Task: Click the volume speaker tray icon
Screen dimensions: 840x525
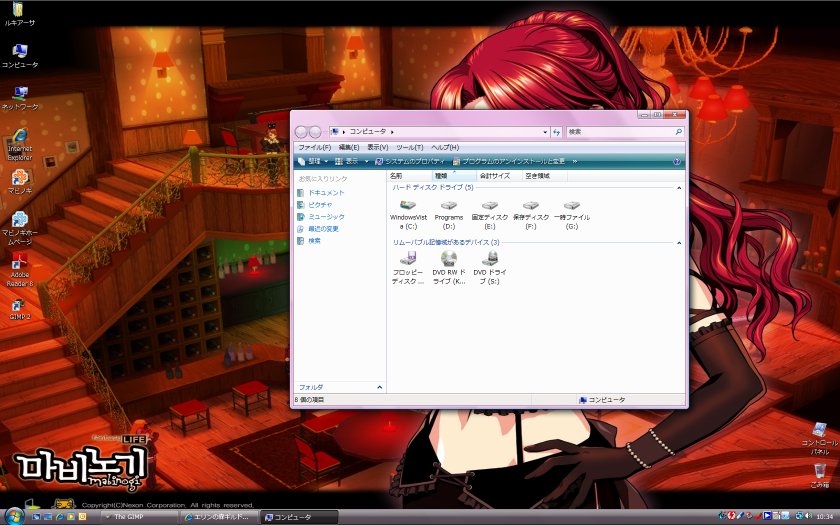Action: (x=807, y=516)
